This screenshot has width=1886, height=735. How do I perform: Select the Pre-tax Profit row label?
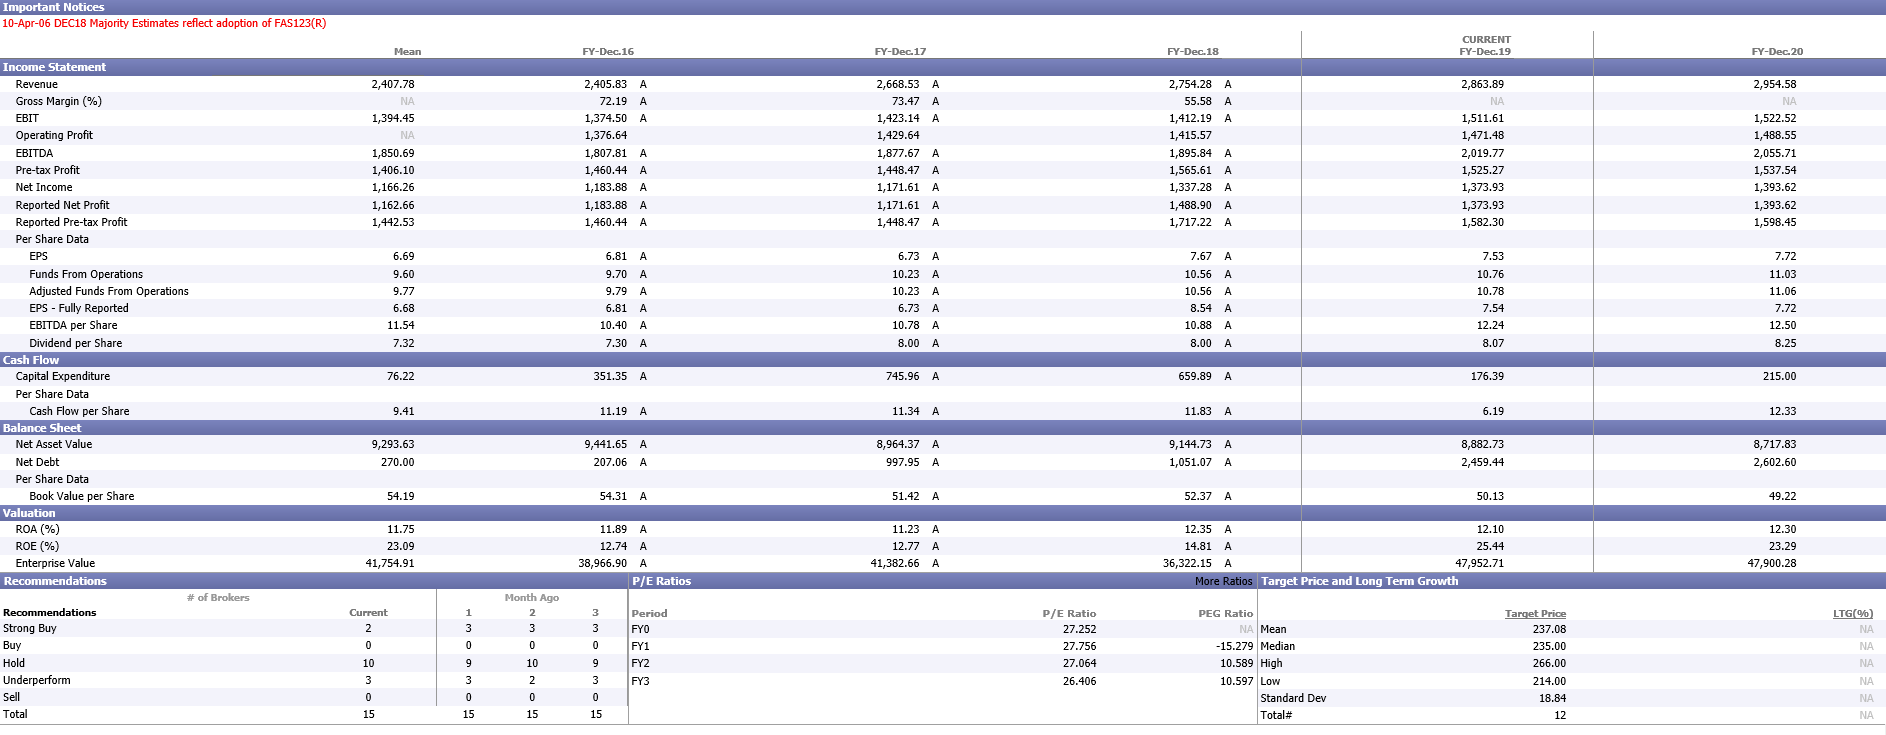(x=48, y=170)
